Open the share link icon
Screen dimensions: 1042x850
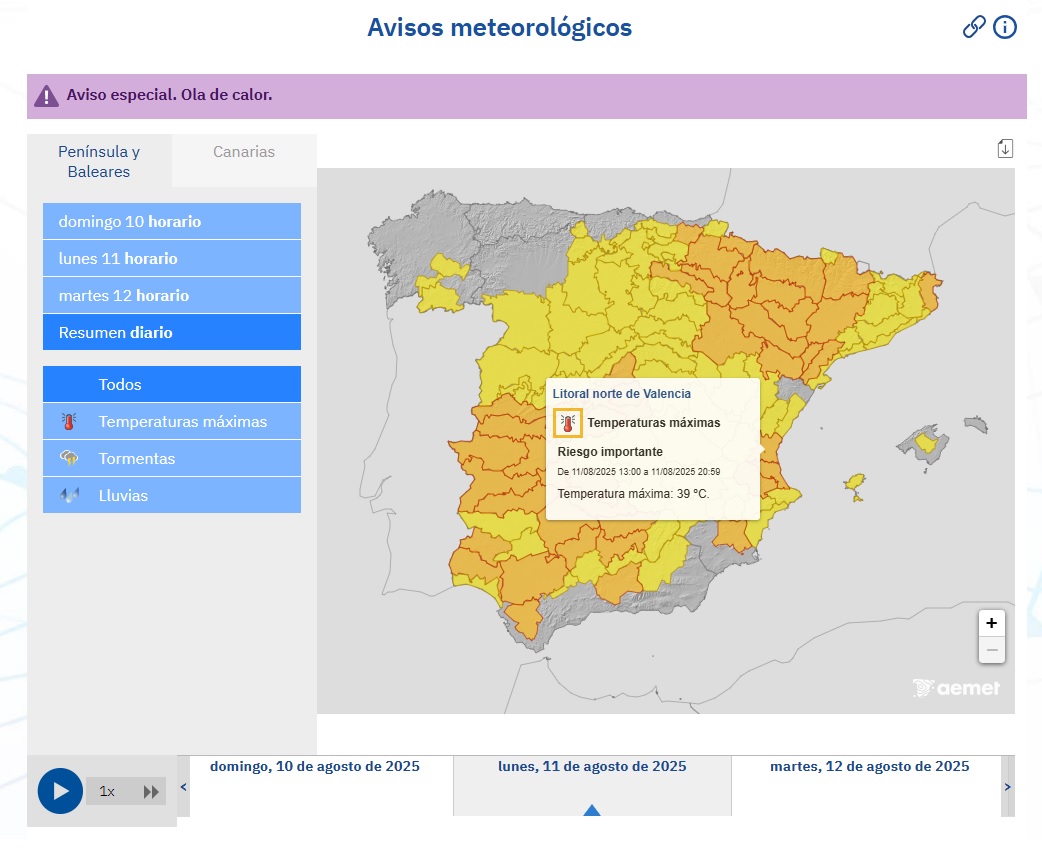(974, 27)
